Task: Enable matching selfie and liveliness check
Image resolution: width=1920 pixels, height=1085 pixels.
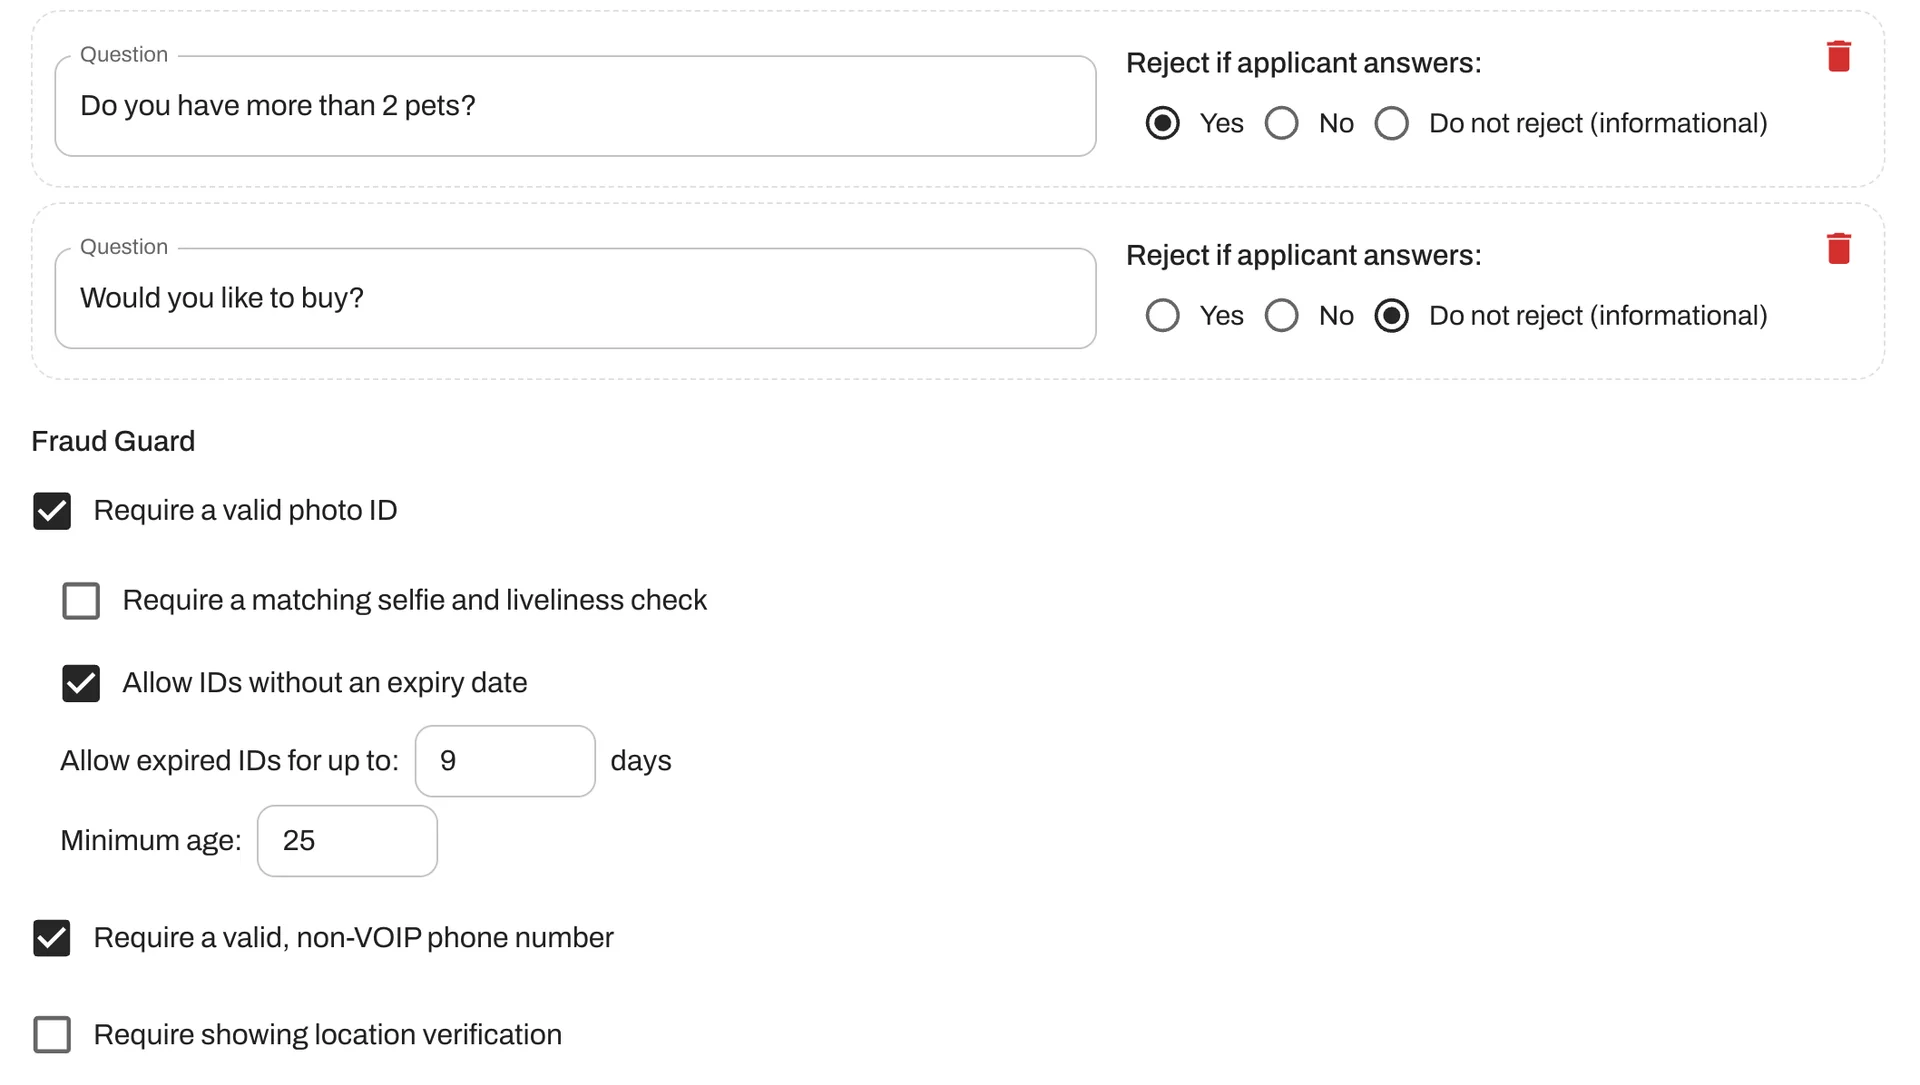Action: pos(81,601)
